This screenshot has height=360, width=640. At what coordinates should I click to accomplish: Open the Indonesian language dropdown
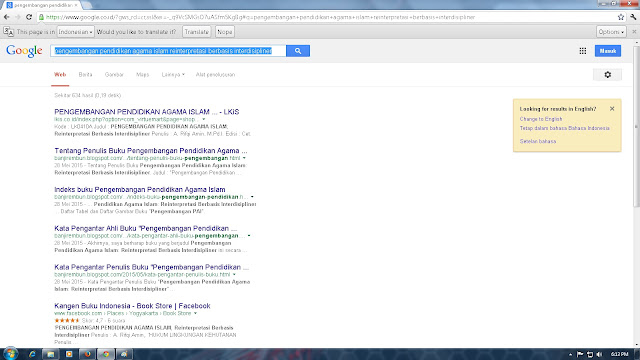[75, 32]
